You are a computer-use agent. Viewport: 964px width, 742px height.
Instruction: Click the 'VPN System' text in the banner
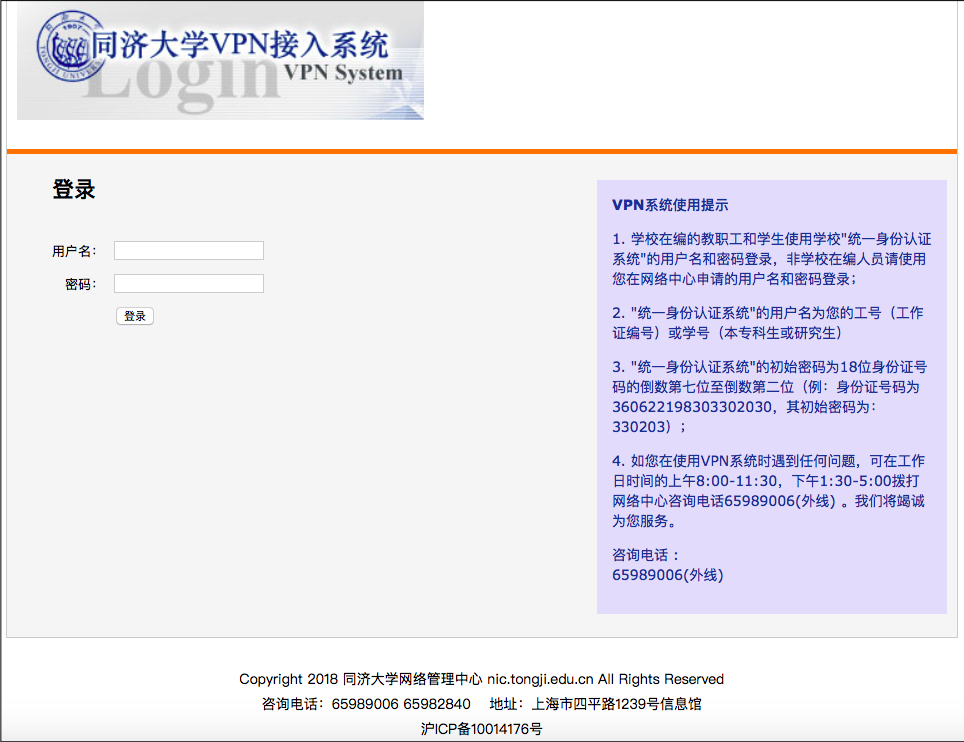[342, 73]
